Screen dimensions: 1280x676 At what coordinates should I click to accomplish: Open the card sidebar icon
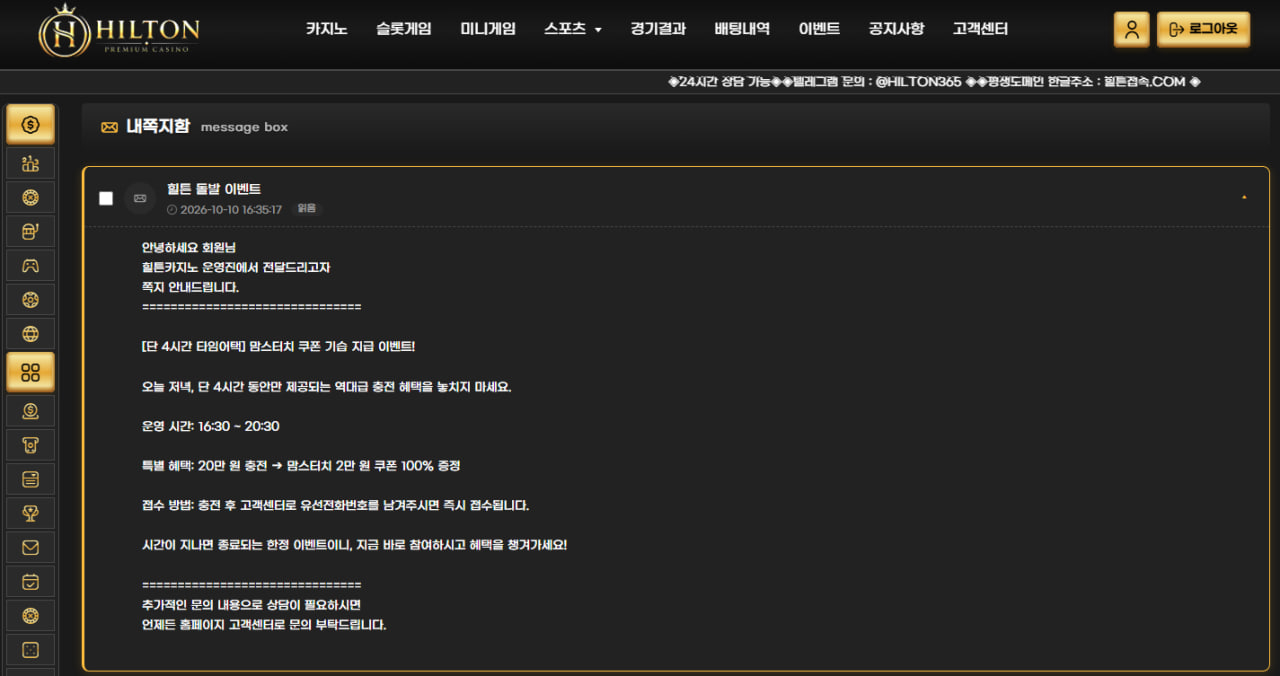[x=30, y=479]
